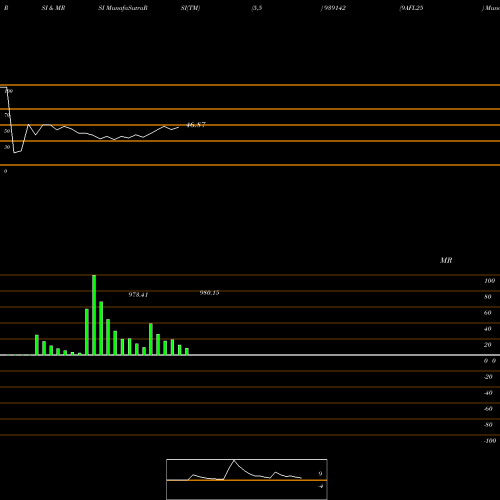Click the MR label above the bar chart
500x500 pixels.
click(446, 260)
